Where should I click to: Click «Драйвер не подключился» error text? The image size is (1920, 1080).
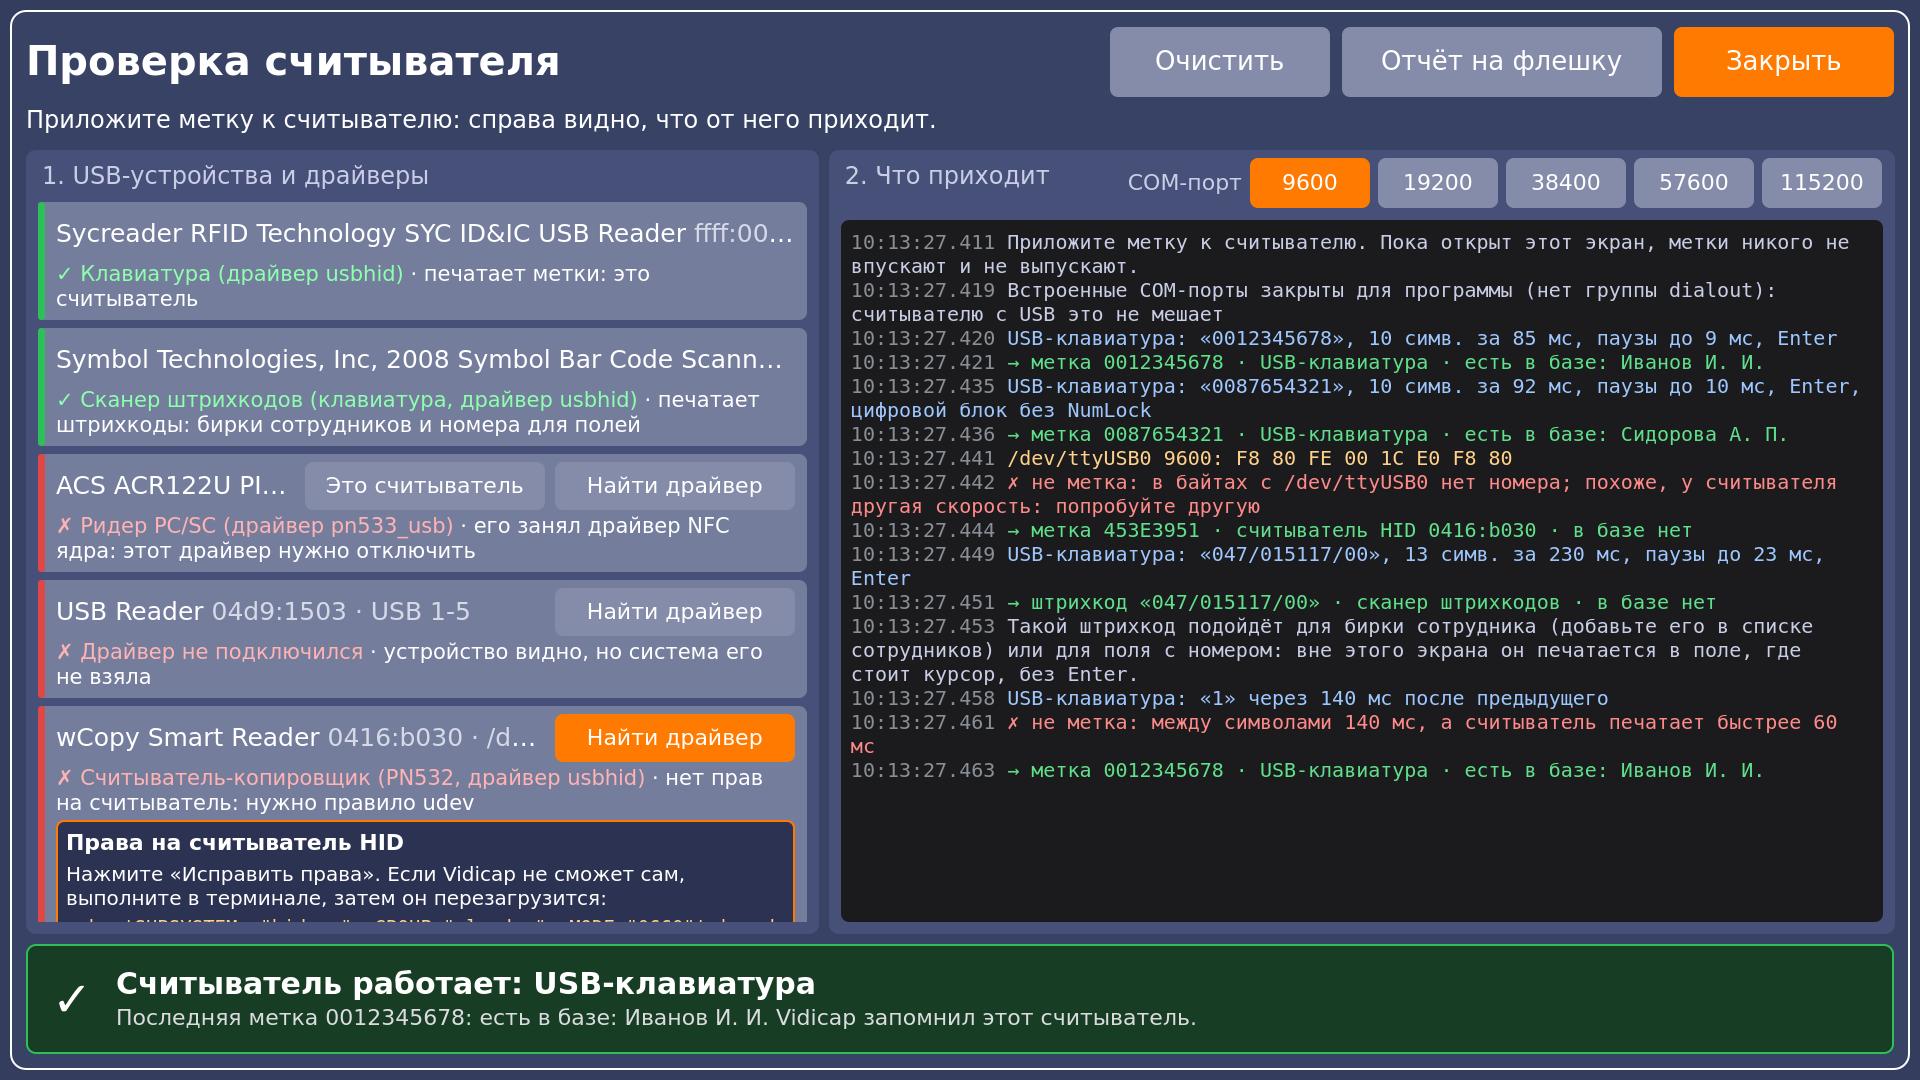pyautogui.click(x=210, y=652)
